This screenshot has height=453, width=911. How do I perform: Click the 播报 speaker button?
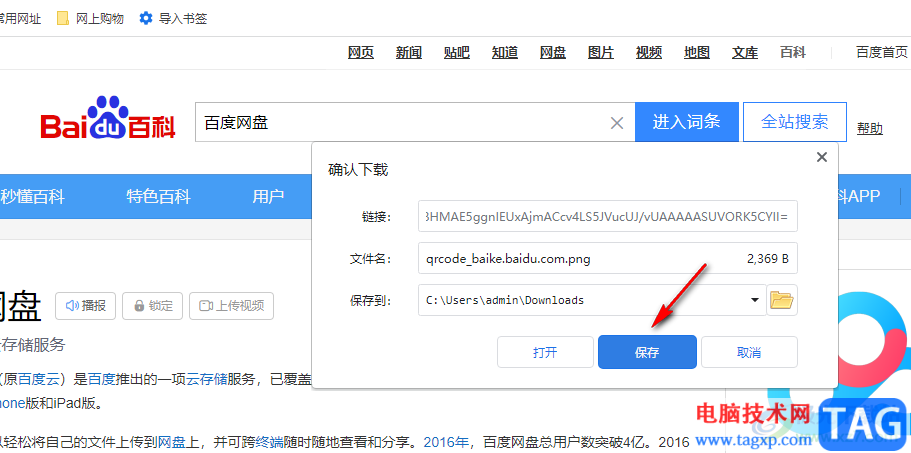[x=85, y=305]
